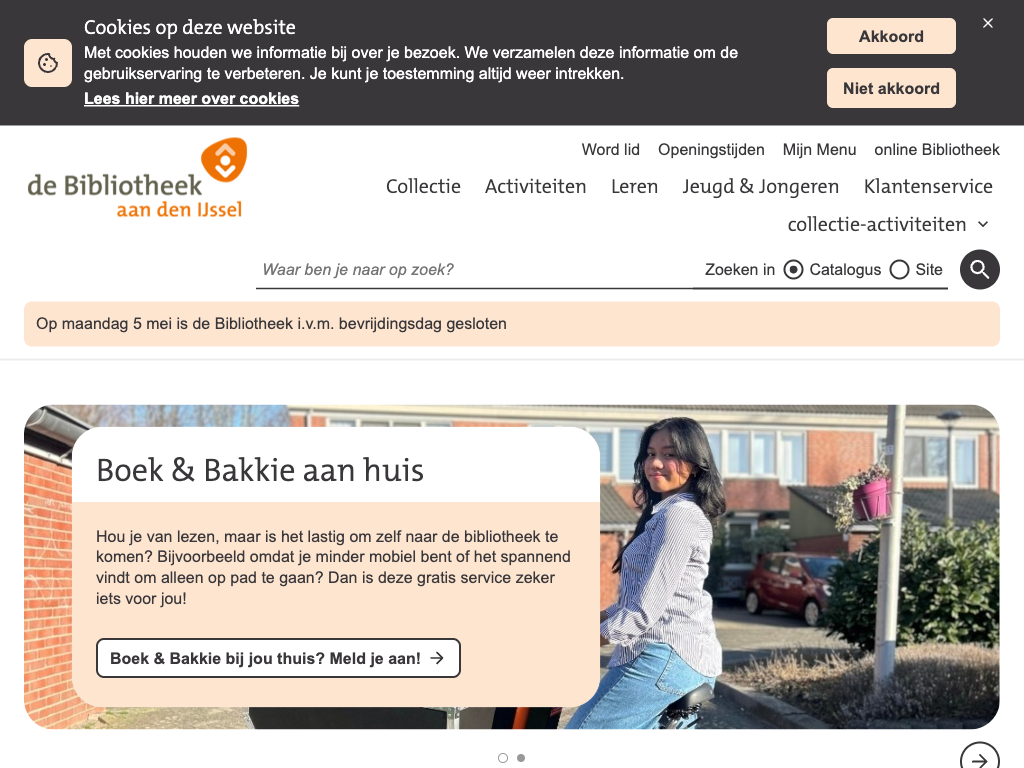Viewport: 1024px width, 768px height.
Task: Open the de Bibliotheek aan den IJssel logo
Action: tap(137, 178)
